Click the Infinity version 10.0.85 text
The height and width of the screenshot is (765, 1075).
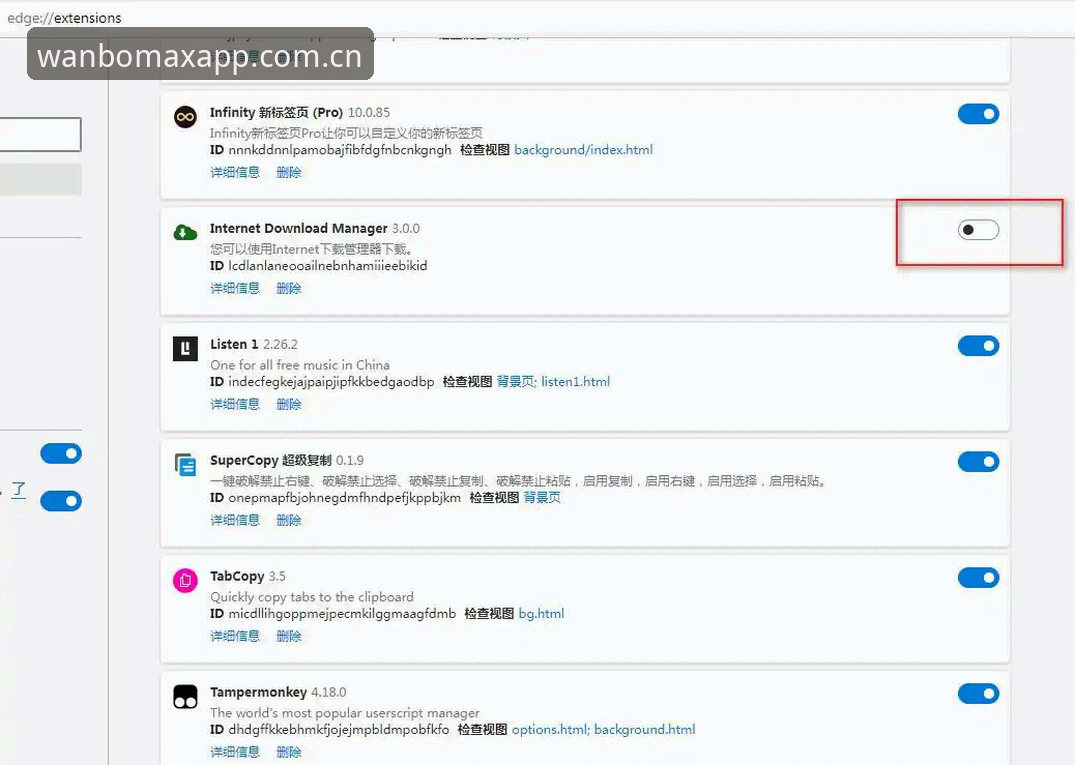tap(369, 112)
